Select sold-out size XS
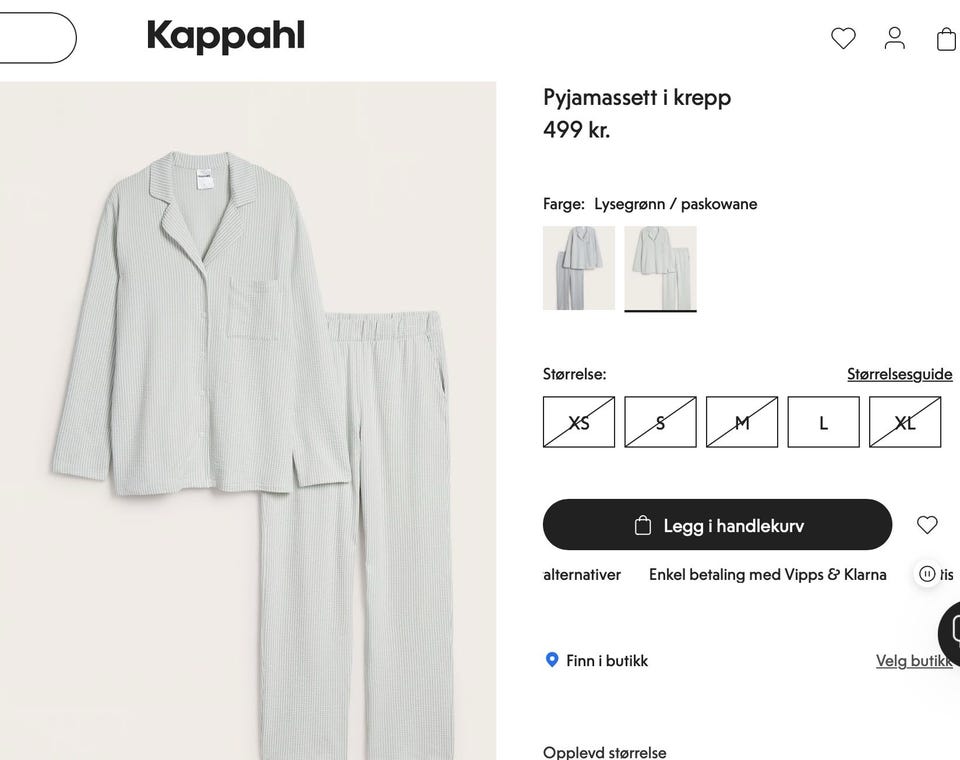The image size is (960, 760). 579,422
